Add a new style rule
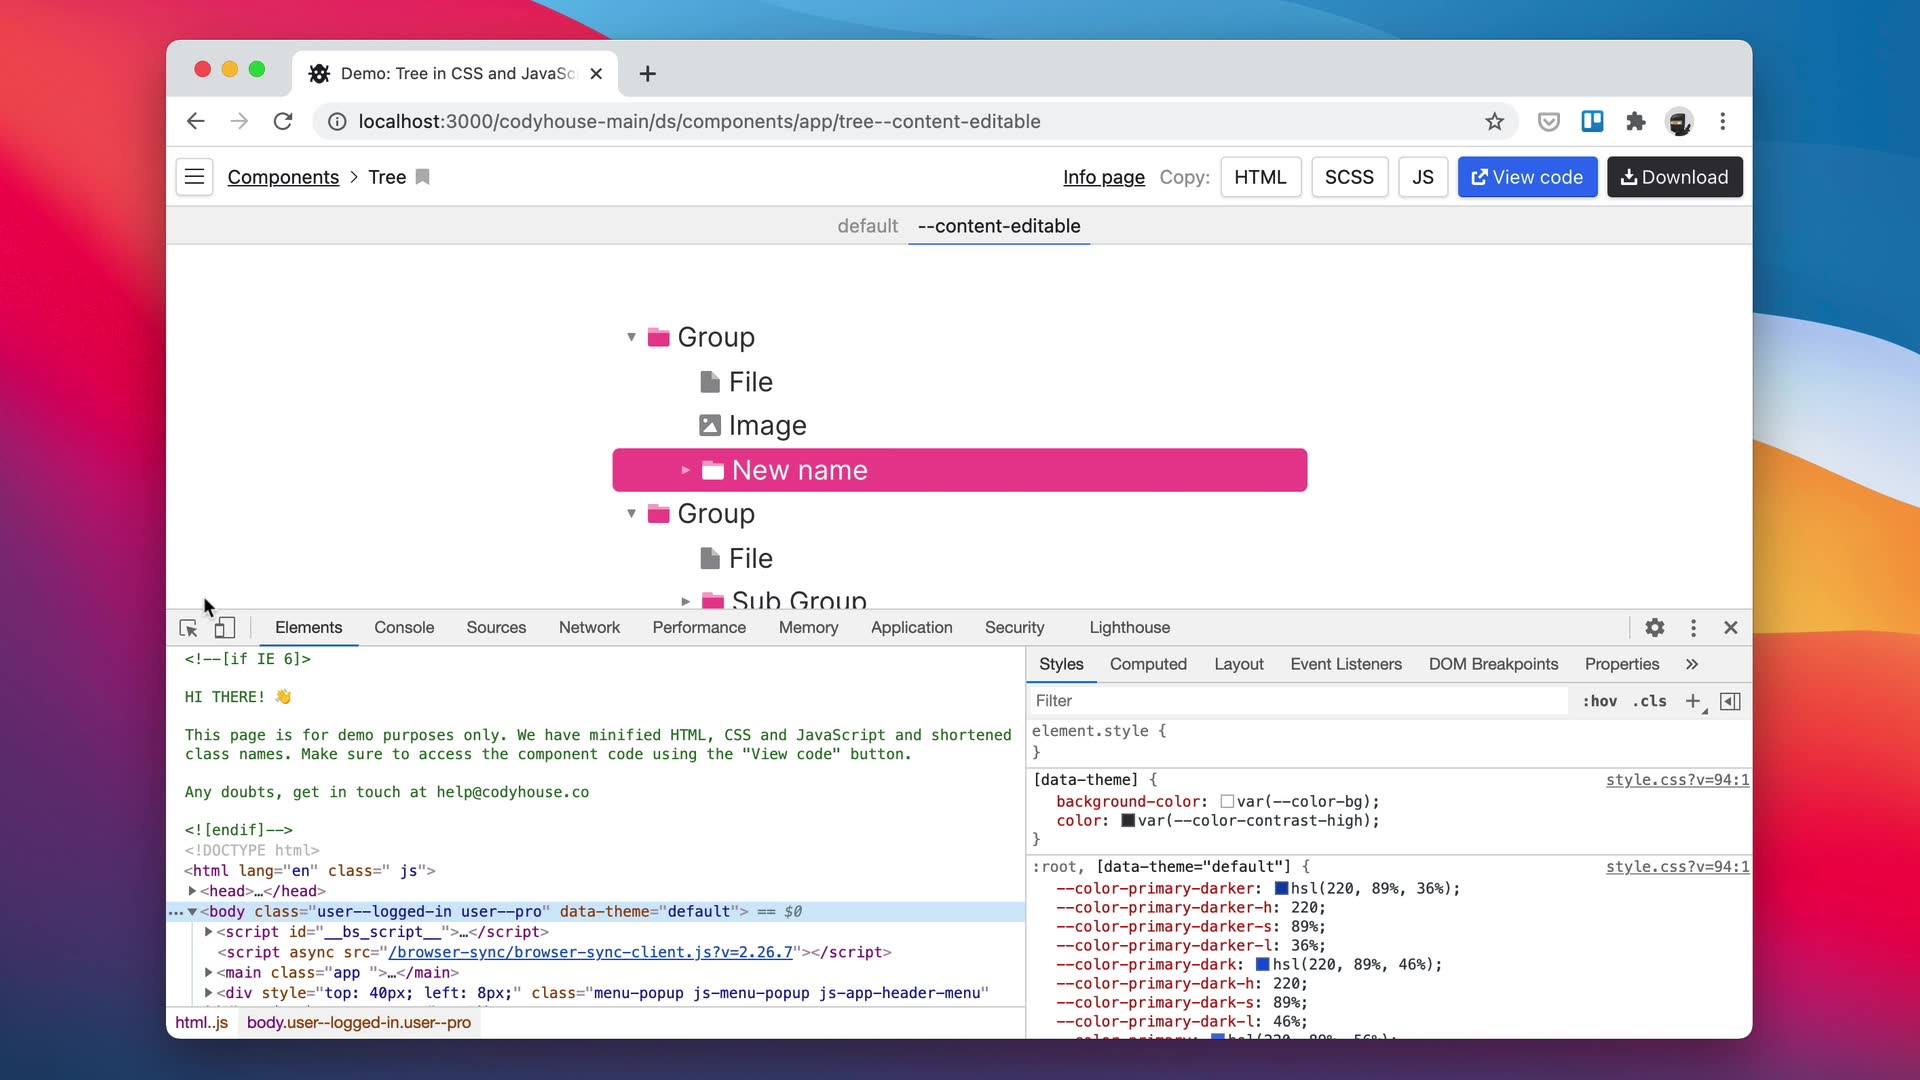The image size is (1920, 1080). coord(1693,701)
